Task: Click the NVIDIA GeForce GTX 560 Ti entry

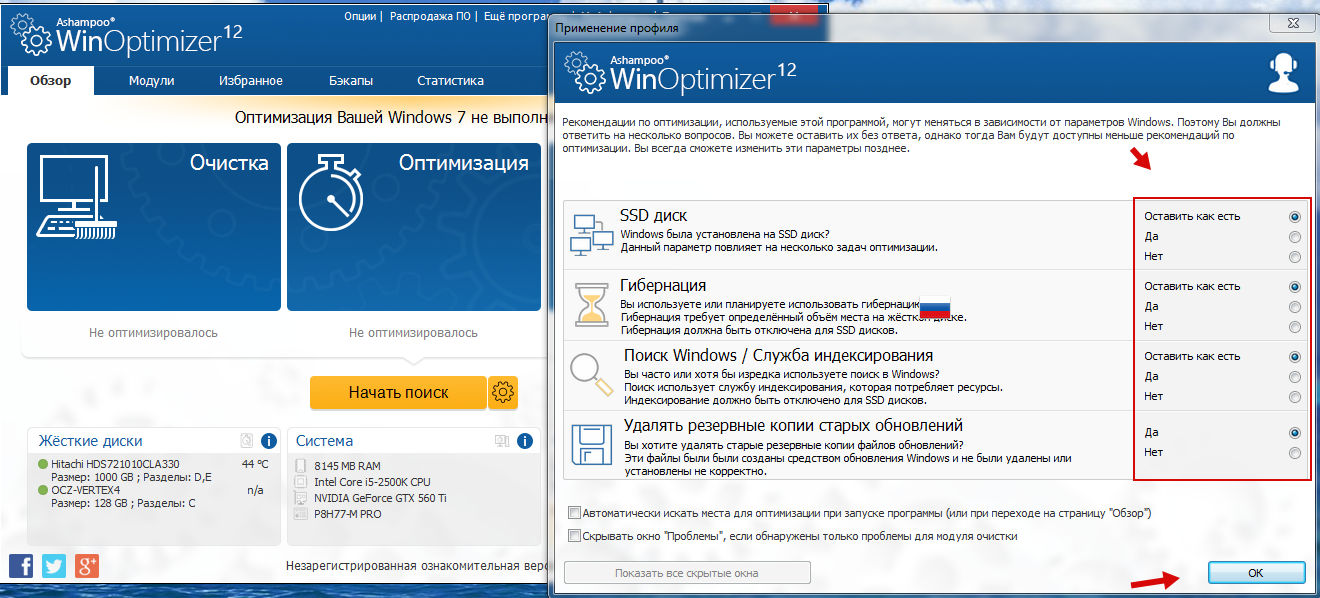Action: pos(380,498)
